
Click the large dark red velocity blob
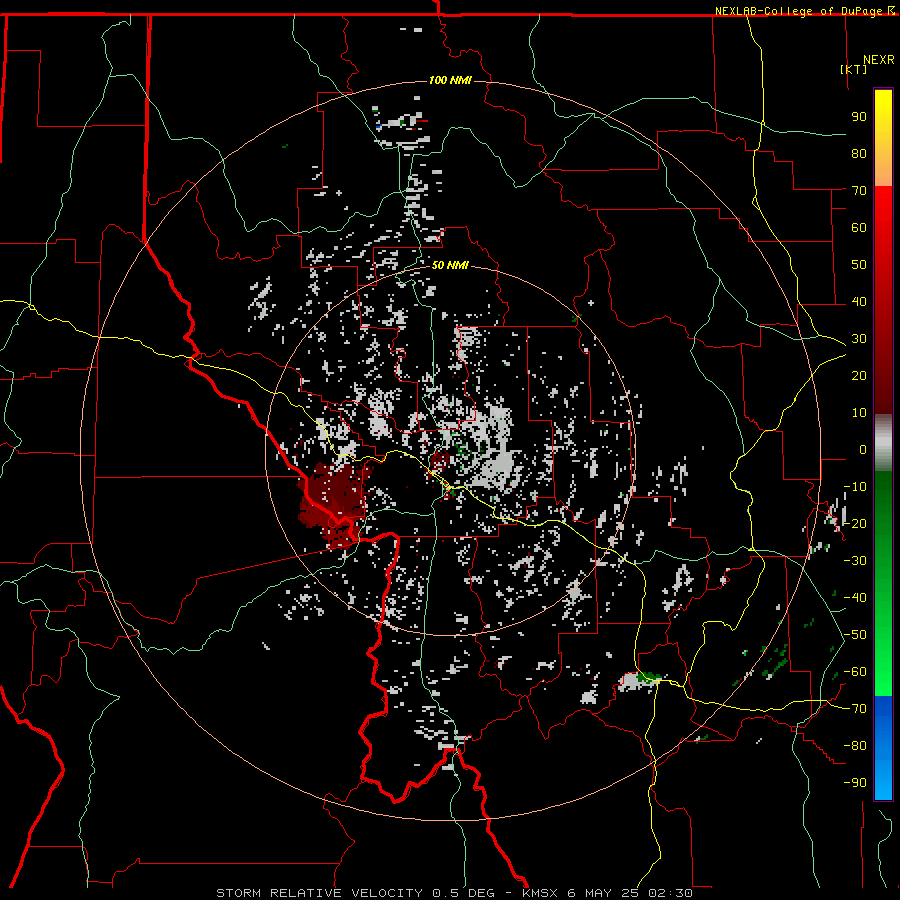pyautogui.click(x=333, y=505)
